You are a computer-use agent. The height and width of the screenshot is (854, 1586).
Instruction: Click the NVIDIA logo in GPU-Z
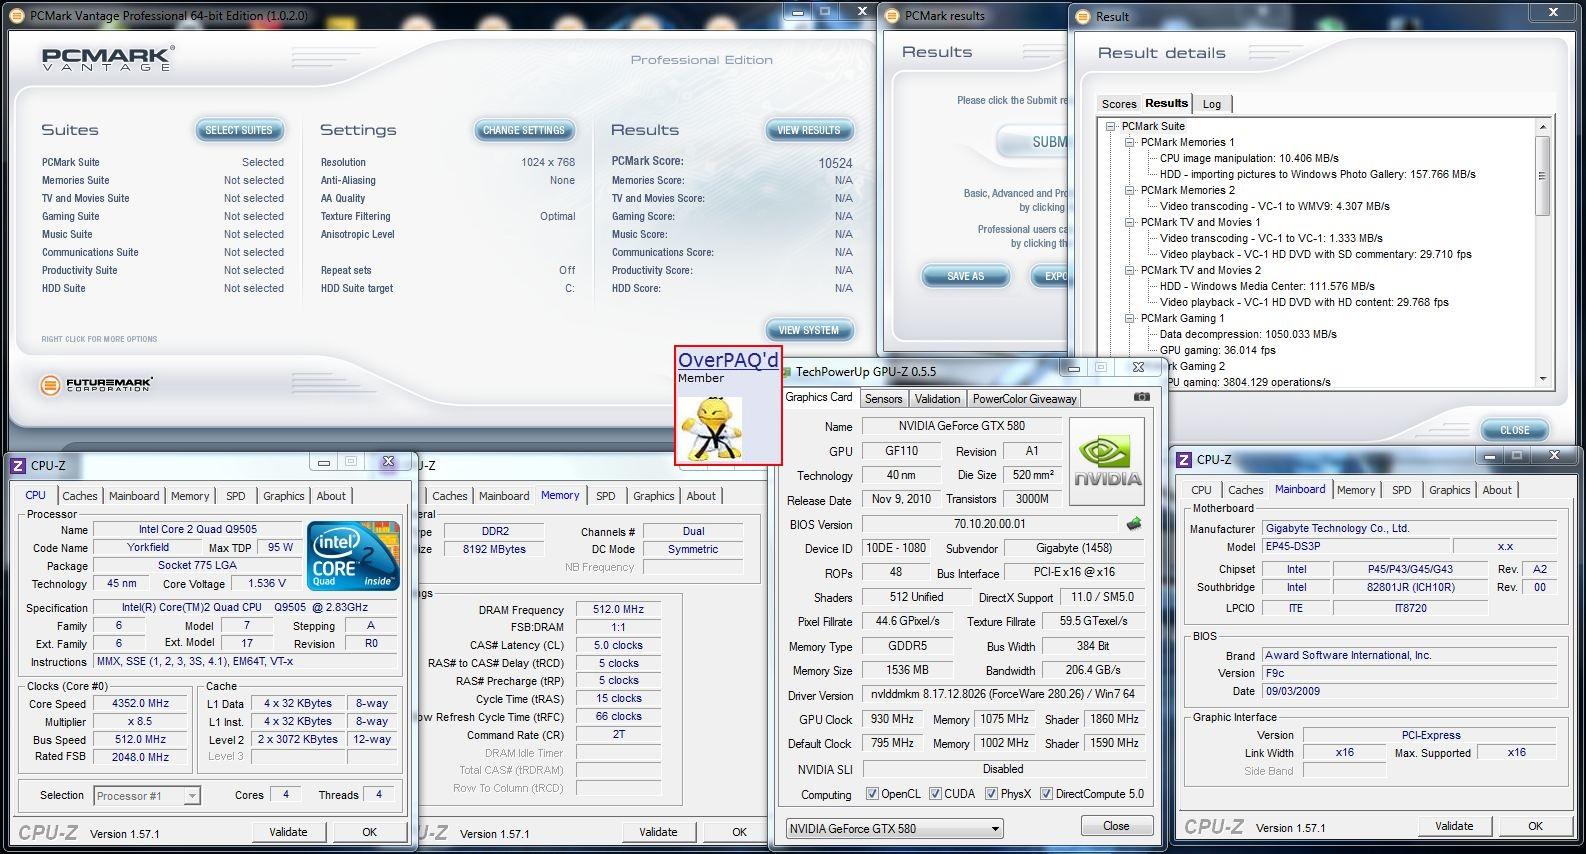coord(1106,461)
